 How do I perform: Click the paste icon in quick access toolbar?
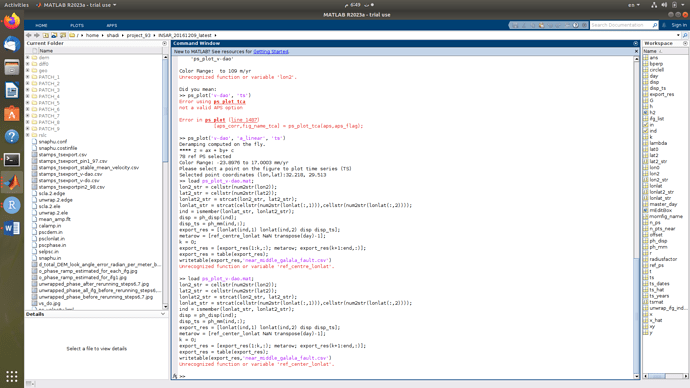(541, 25)
